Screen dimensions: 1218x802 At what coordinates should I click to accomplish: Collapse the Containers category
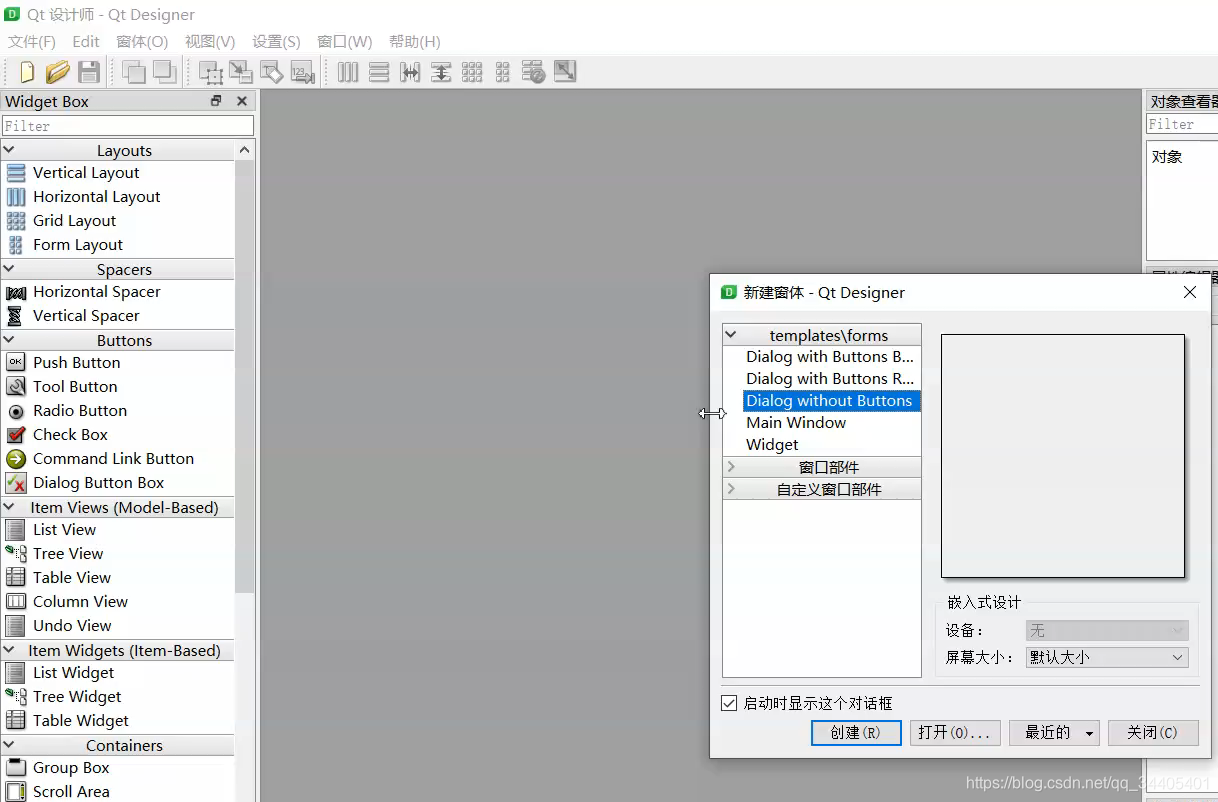[x=9, y=745]
